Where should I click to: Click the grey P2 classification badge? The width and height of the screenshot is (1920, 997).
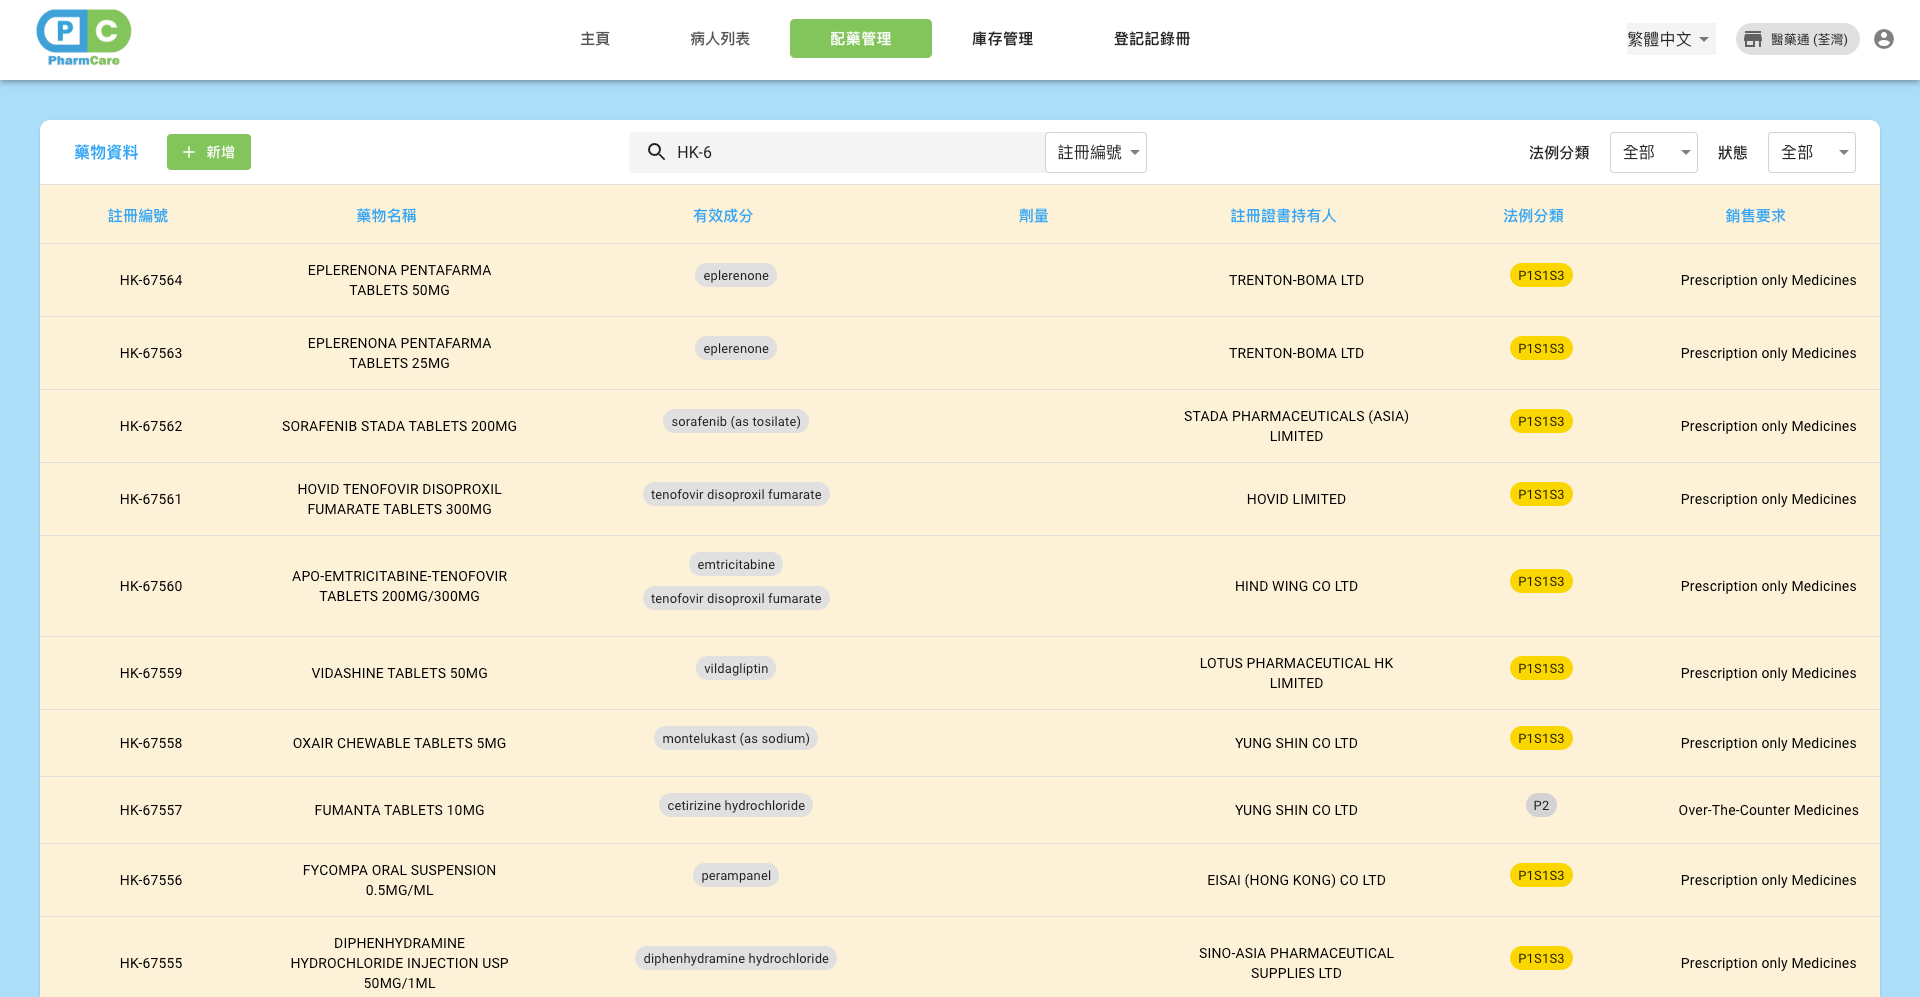tap(1541, 806)
